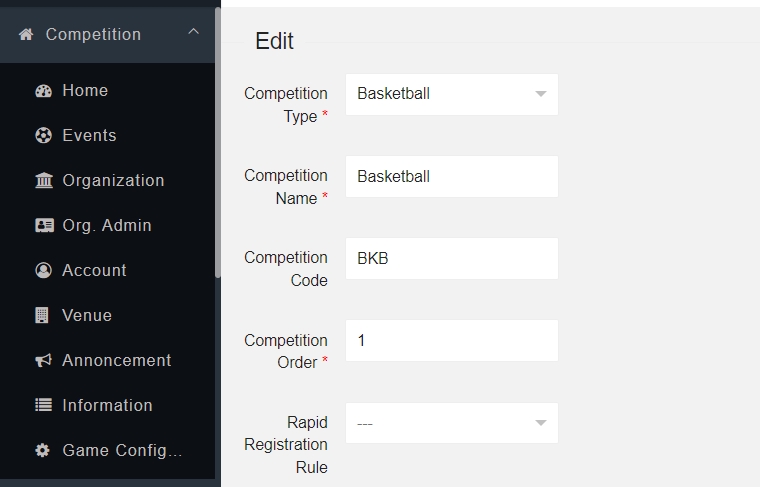Screen dimensions: 760x487
Task: Click the building Venue icon
Action: pyautogui.click(x=43, y=316)
